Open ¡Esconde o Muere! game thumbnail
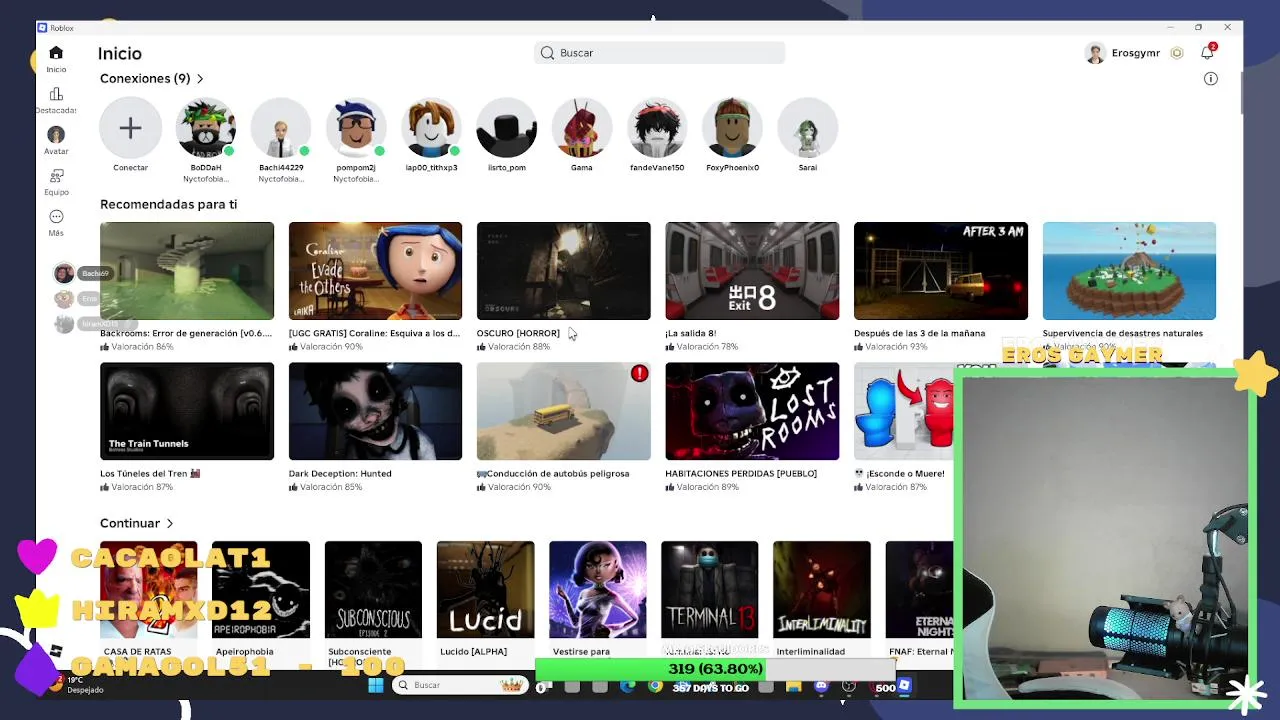 (904, 411)
